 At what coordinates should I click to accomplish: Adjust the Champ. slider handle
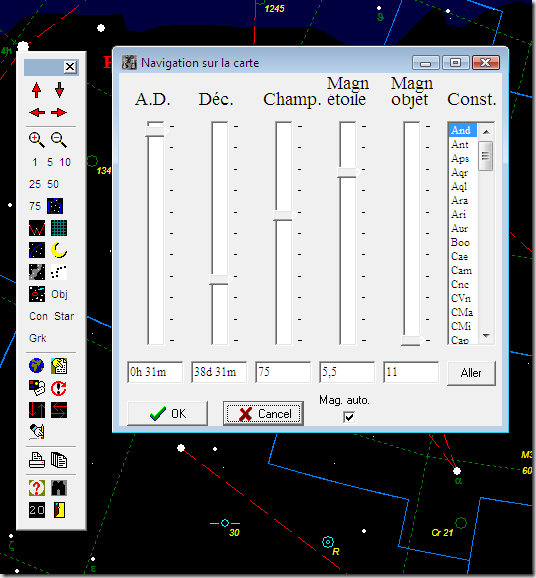(284, 215)
